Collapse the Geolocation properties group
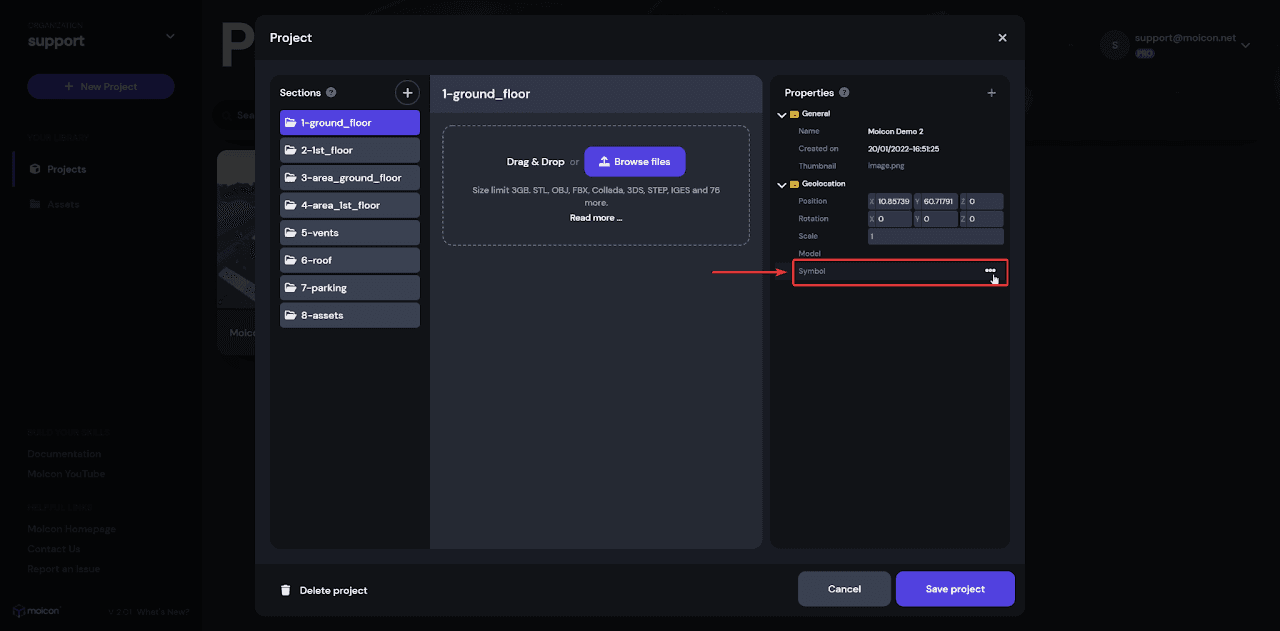Screen dimensions: 1280x631 (x=782, y=185)
